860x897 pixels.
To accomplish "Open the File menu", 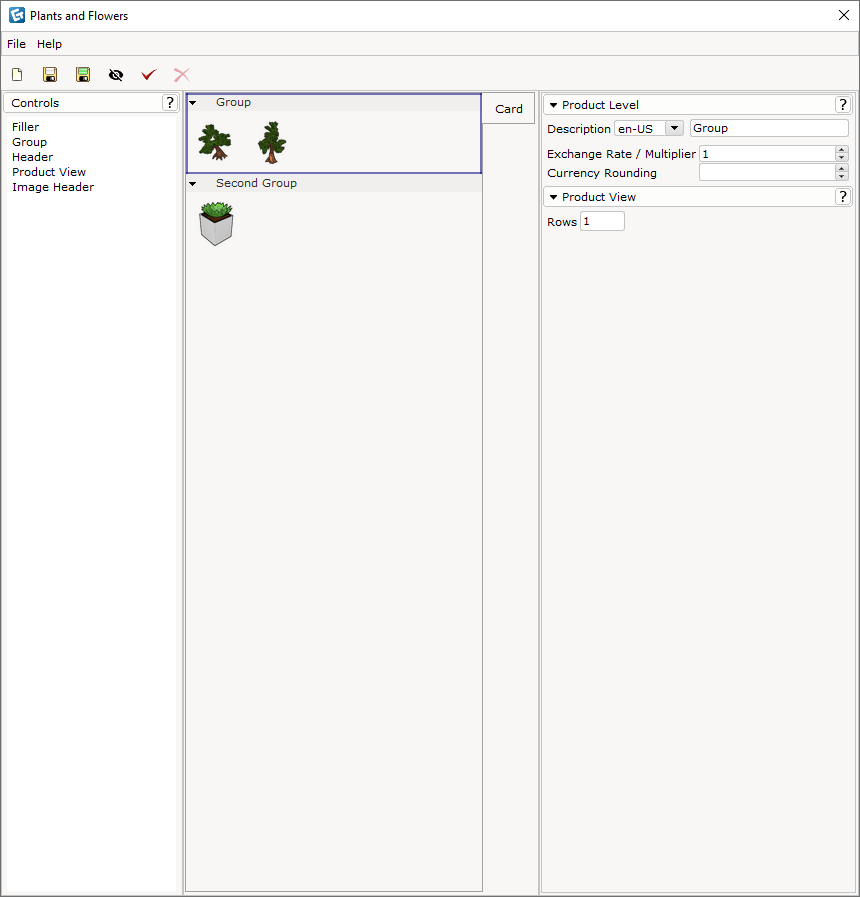I will click(16, 44).
